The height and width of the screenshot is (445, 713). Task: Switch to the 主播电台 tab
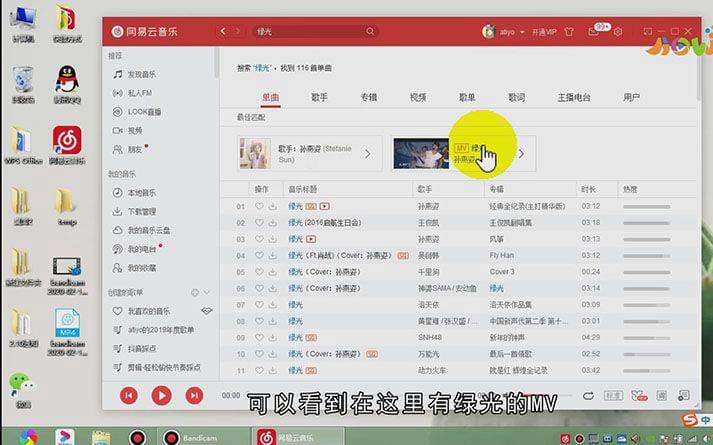point(574,97)
